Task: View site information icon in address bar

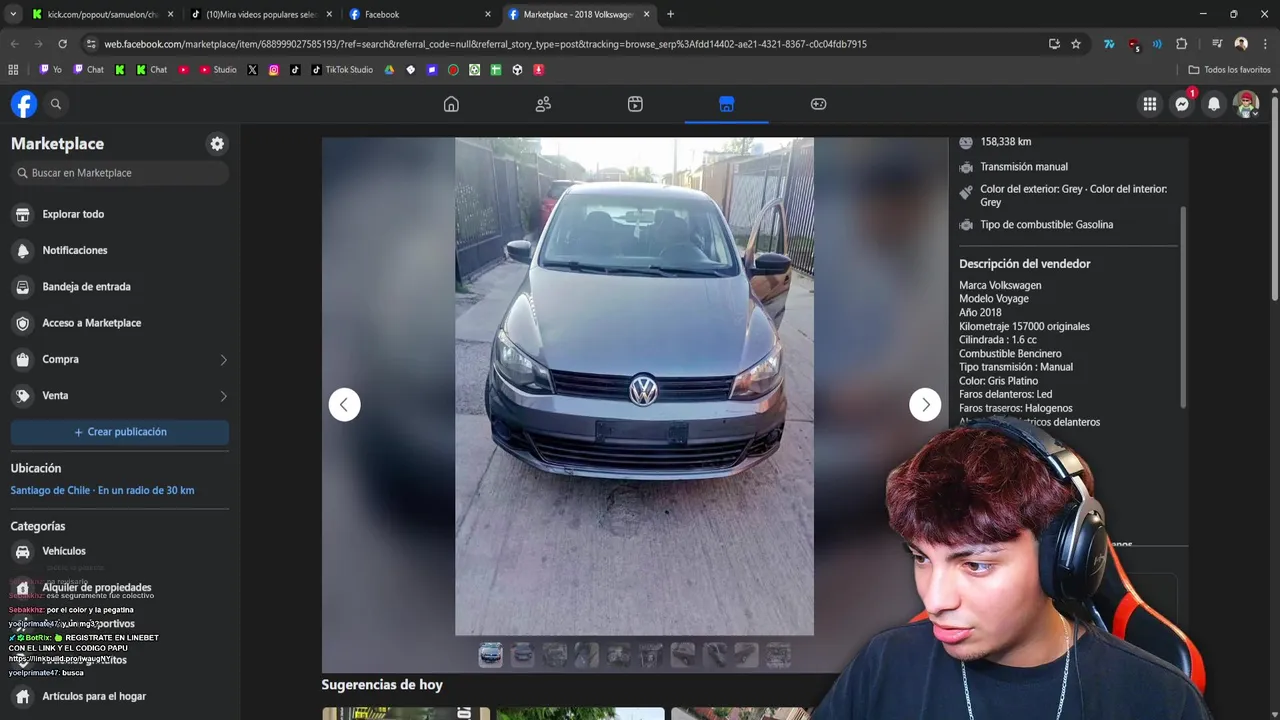Action: pyautogui.click(x=91, y=44)
